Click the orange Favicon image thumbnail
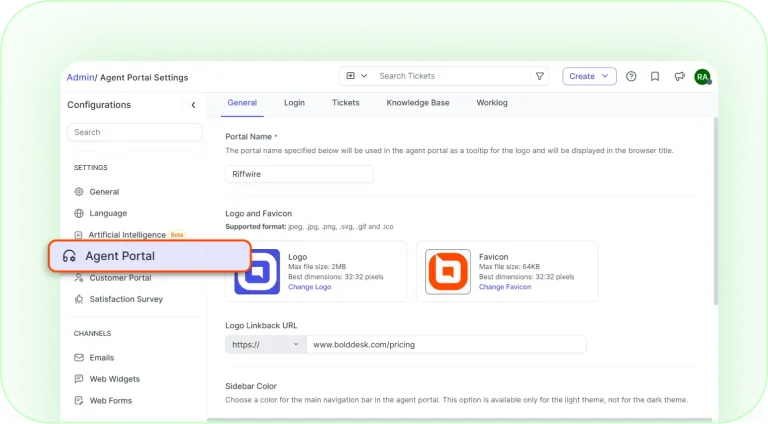This screenshot has width=768, height=424. (448, 272)
